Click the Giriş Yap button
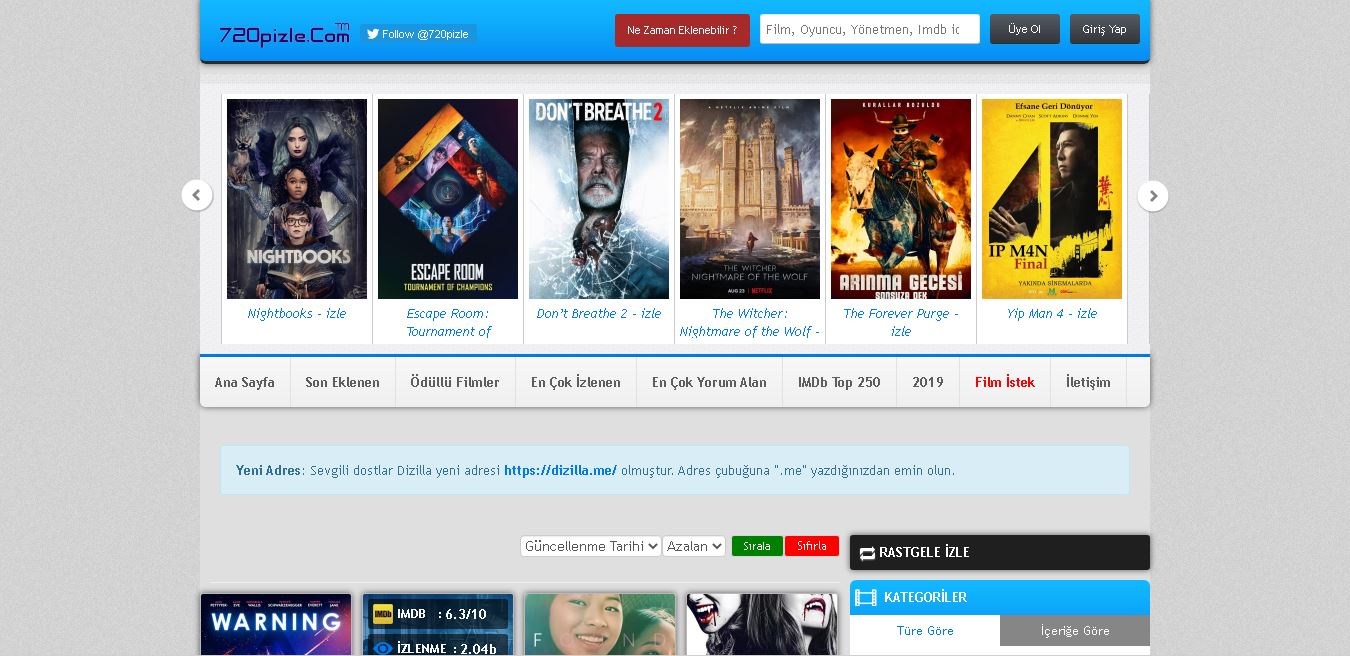Image resolution: width=1350 pixels, height=656 pixels. point(1105,29)
